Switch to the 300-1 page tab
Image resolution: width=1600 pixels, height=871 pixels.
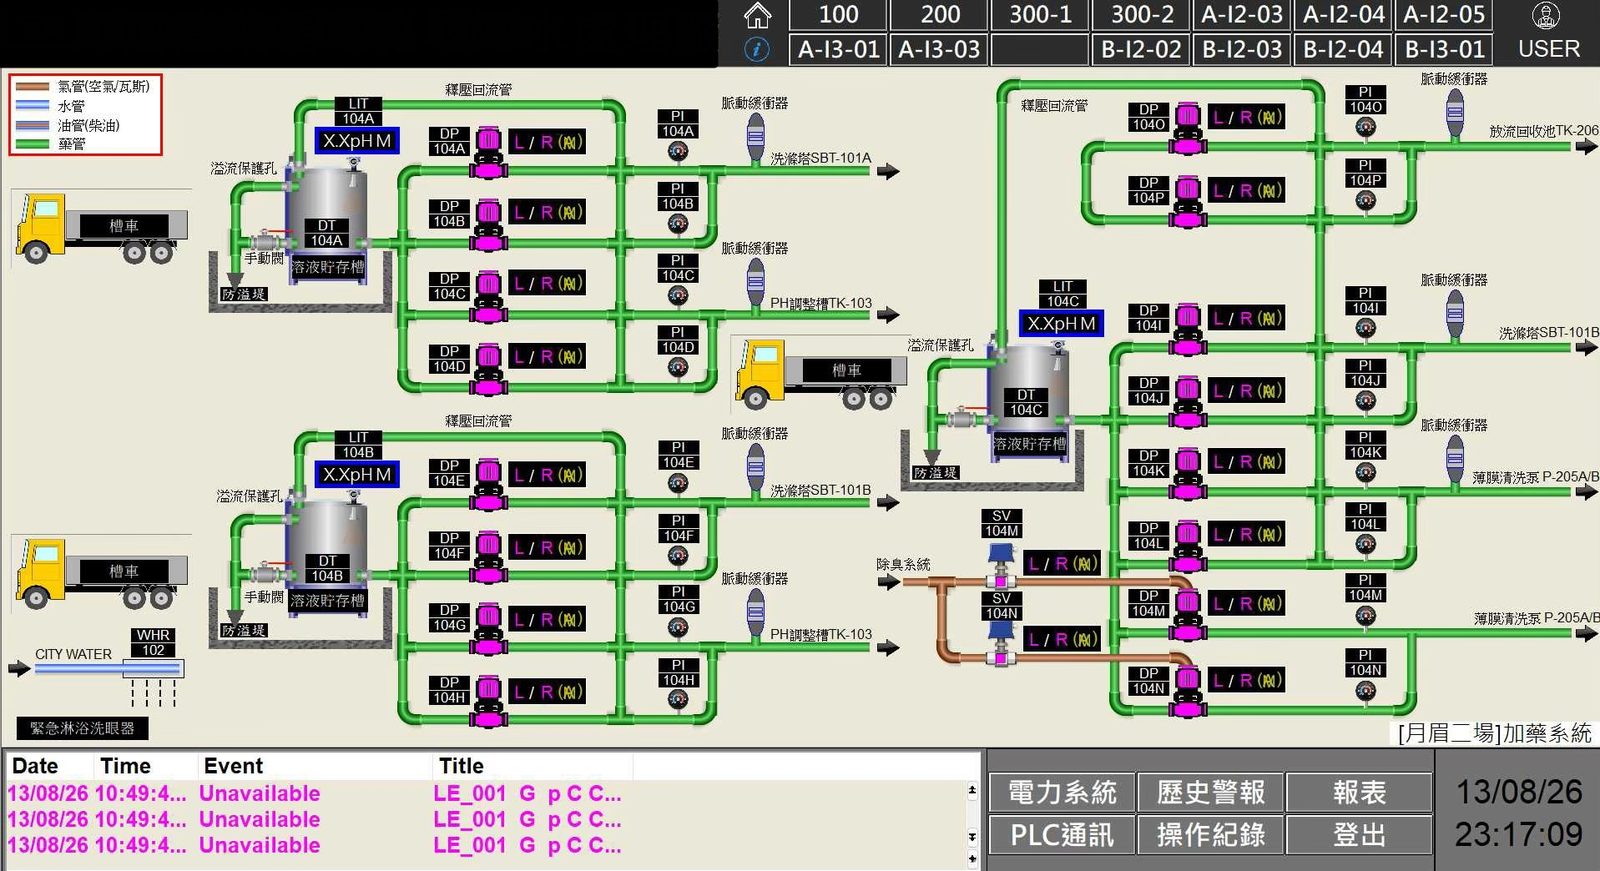[x=1040, y=15]
